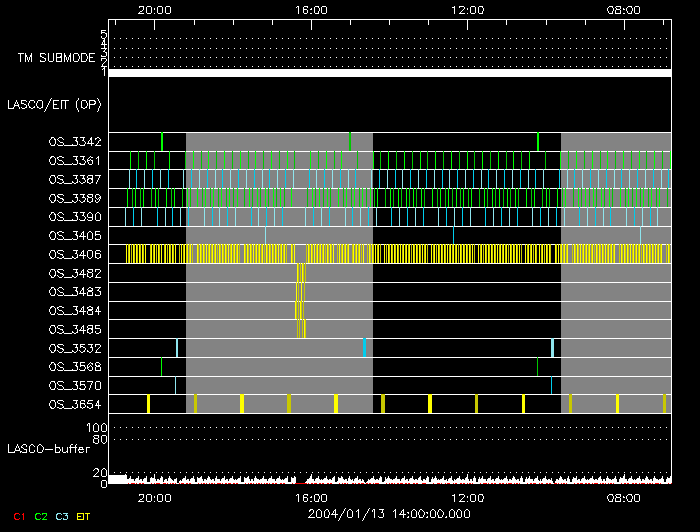Click the green C2 legend entry
The image size is (700, 532).
41,516
